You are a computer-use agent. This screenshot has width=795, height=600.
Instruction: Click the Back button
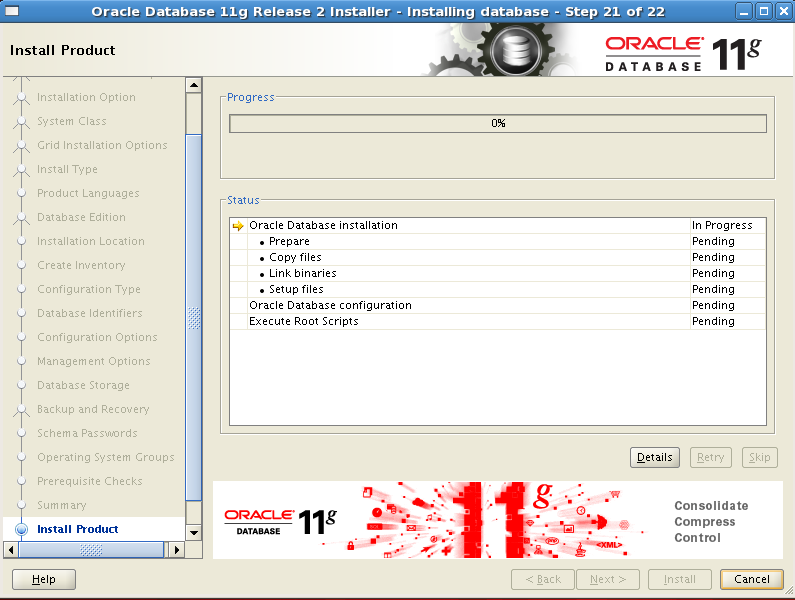coord(543,579)
